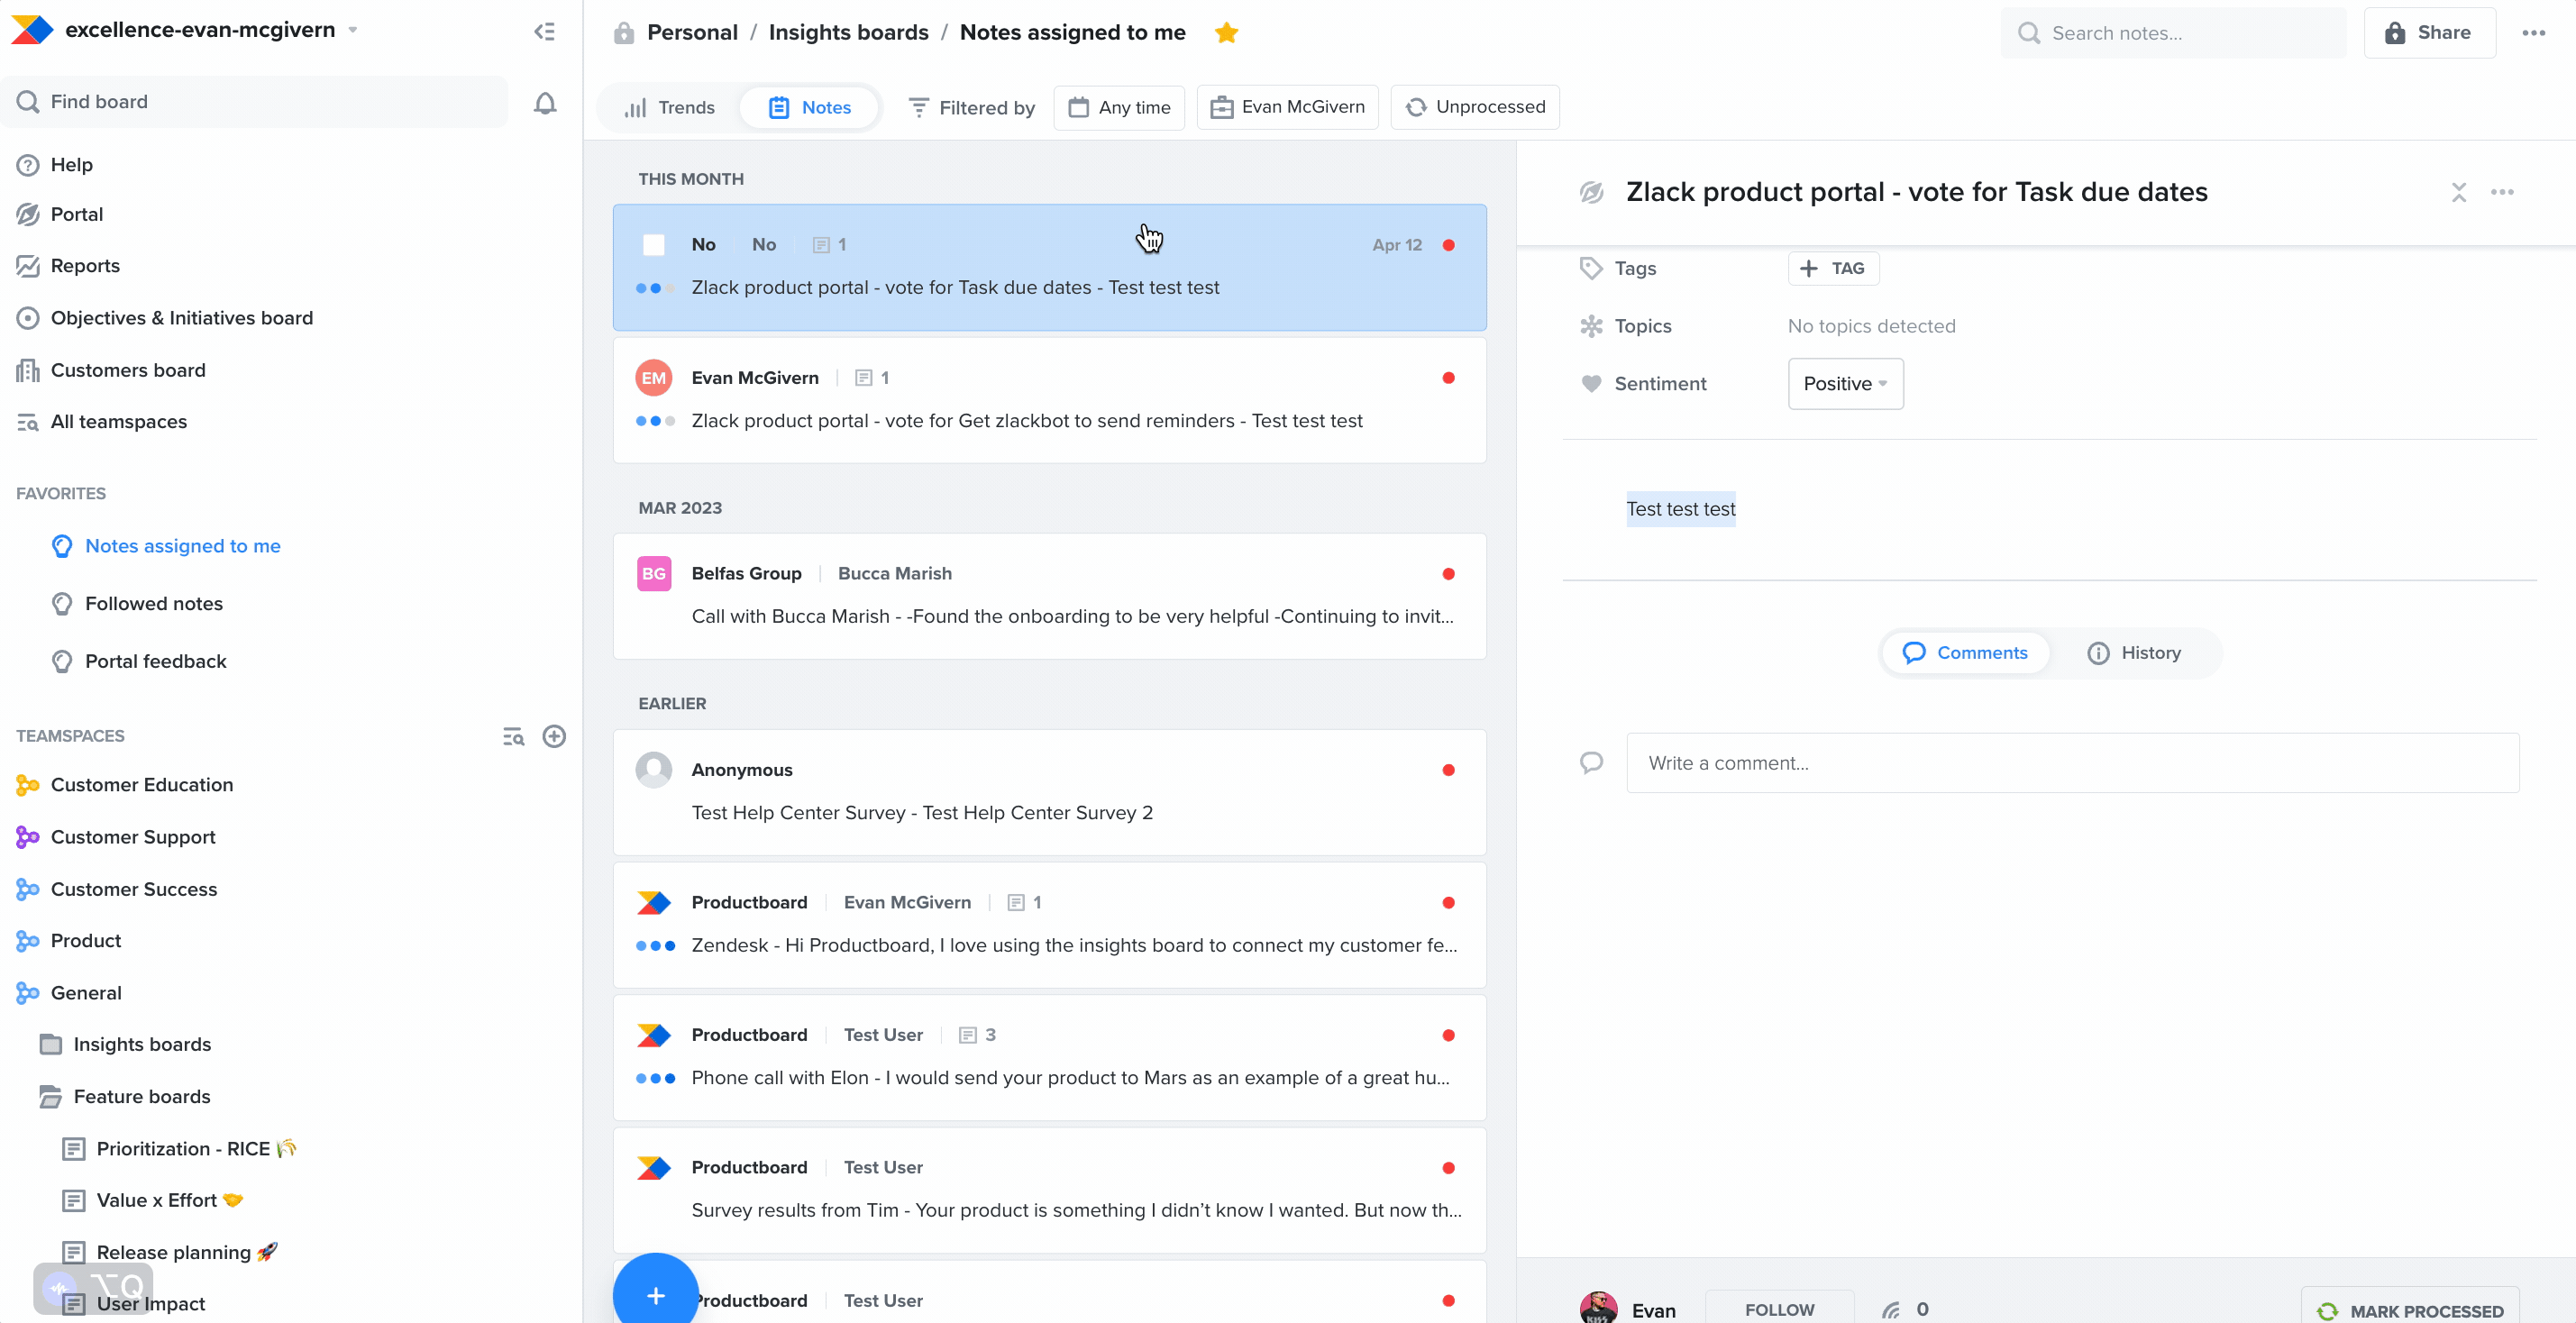
Task: Go to Insights boards breadcrumb
Action: point(848,33)
